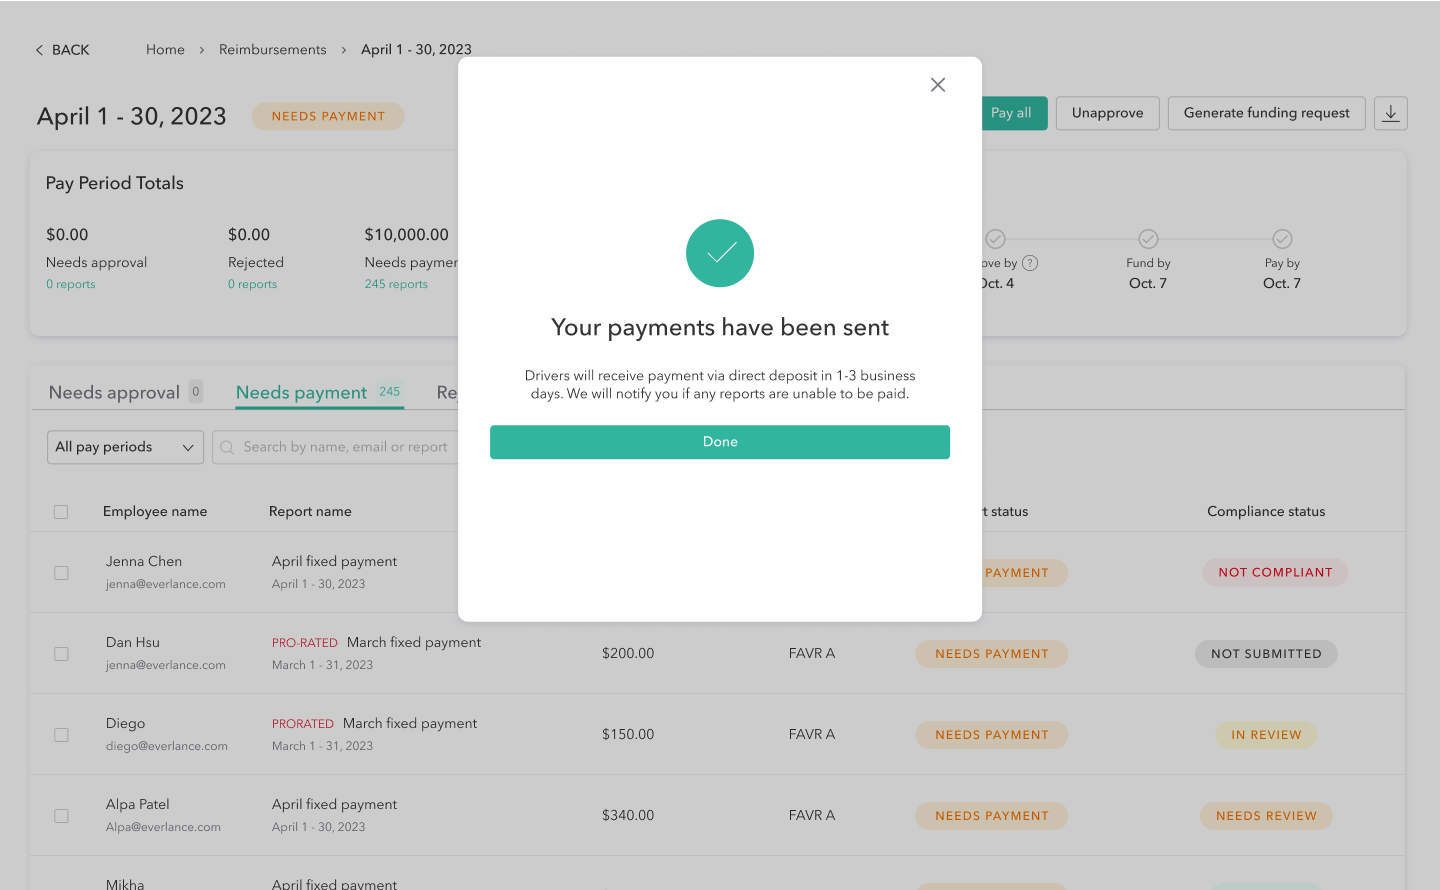This screenshot has height=890, width=1440.
Task: Open the All pay periods dropdown
Action: click(x=124, y=447)
